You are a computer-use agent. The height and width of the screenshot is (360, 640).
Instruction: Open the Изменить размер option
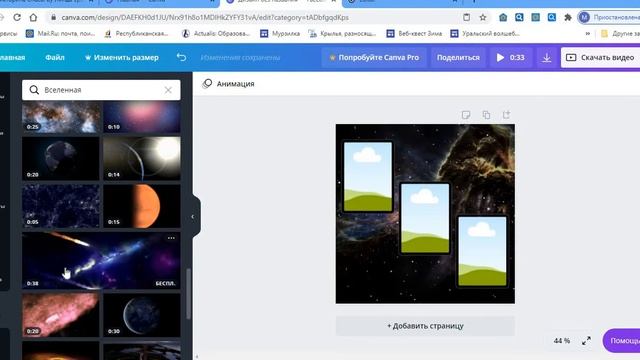coord(122,58)
